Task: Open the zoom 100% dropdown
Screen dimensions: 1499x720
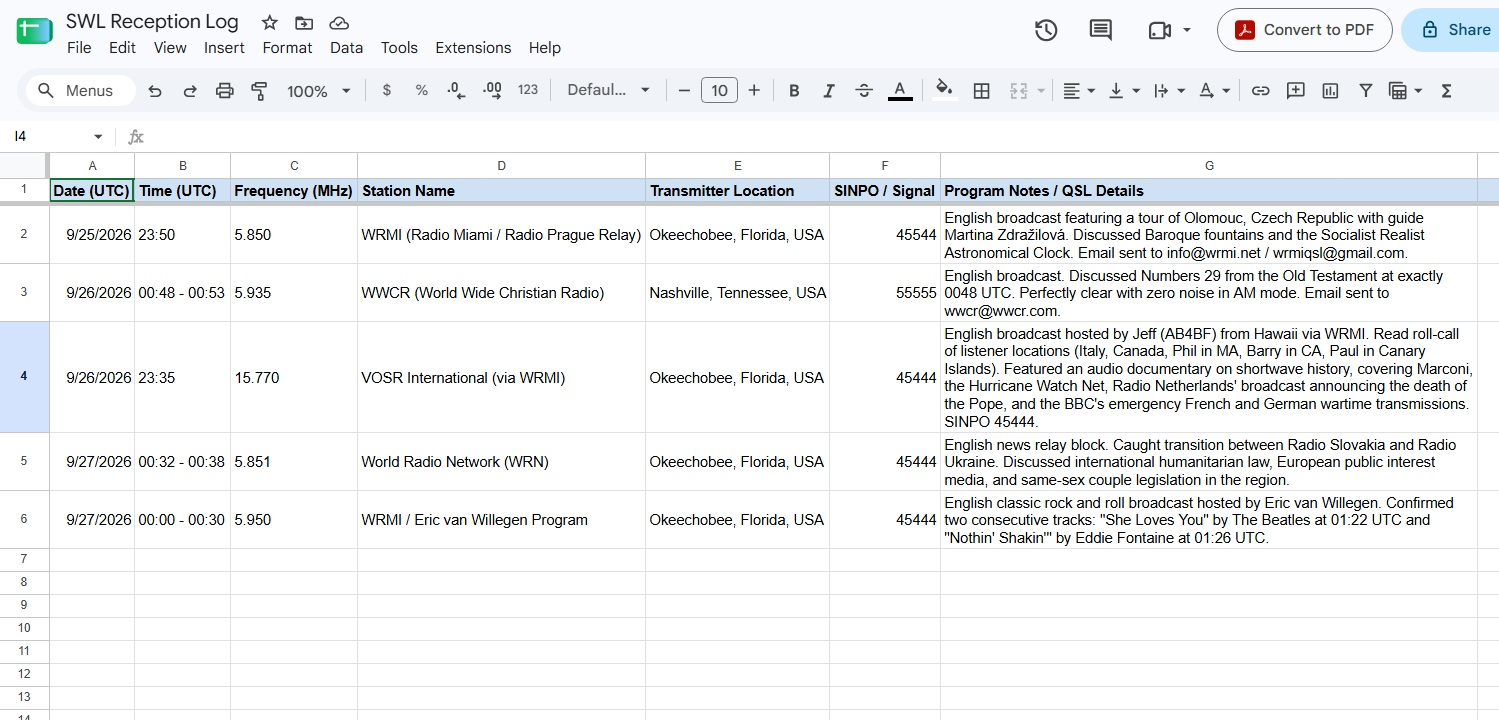Action: 318,91
